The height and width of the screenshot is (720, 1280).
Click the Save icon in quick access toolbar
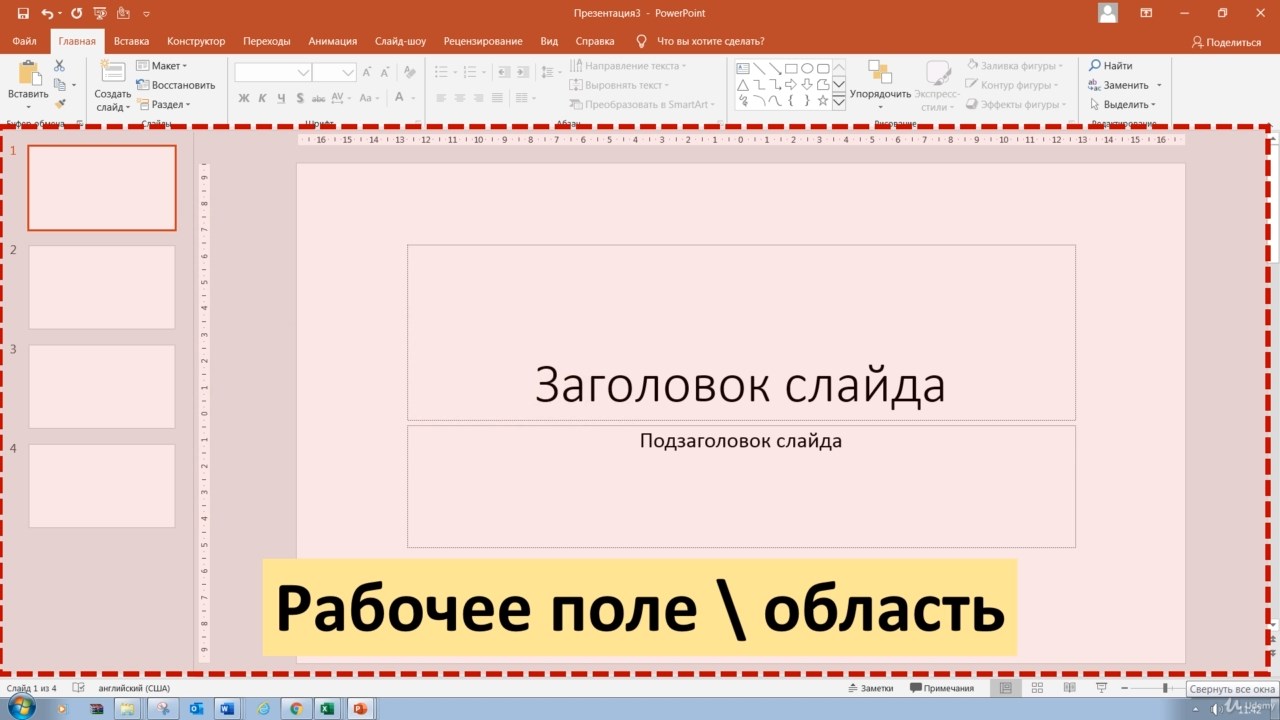point(23,14)
